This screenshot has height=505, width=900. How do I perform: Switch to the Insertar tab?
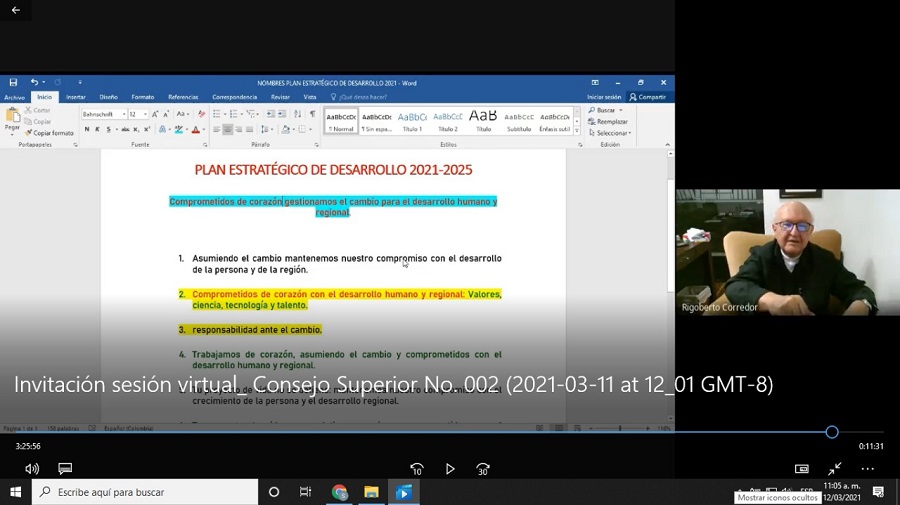[x=76, y=97]
